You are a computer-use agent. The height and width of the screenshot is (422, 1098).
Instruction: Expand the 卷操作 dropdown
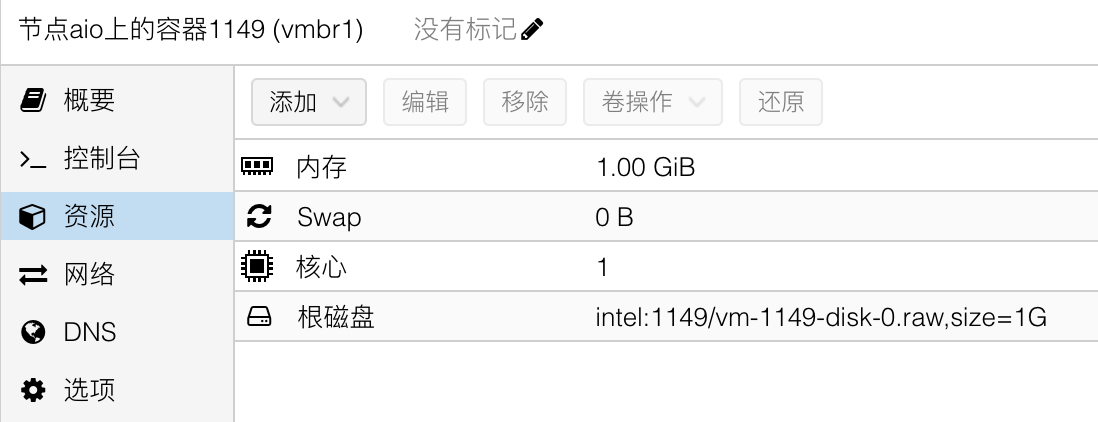tap(652, 102)
